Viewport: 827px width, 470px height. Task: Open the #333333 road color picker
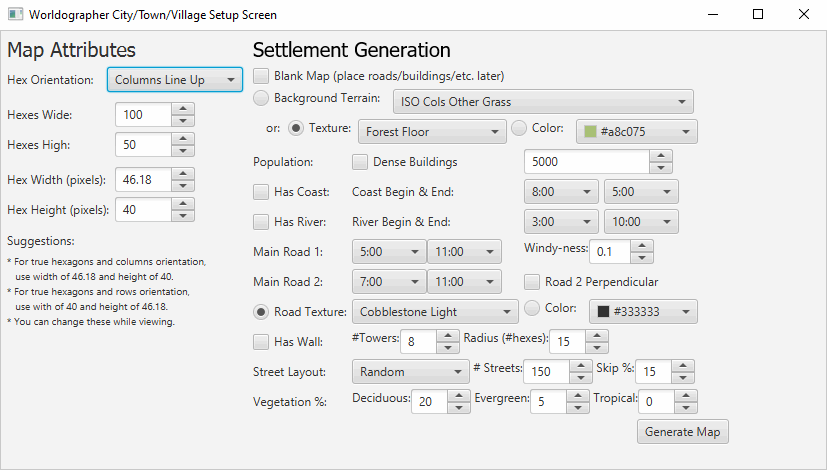(643, 312)
